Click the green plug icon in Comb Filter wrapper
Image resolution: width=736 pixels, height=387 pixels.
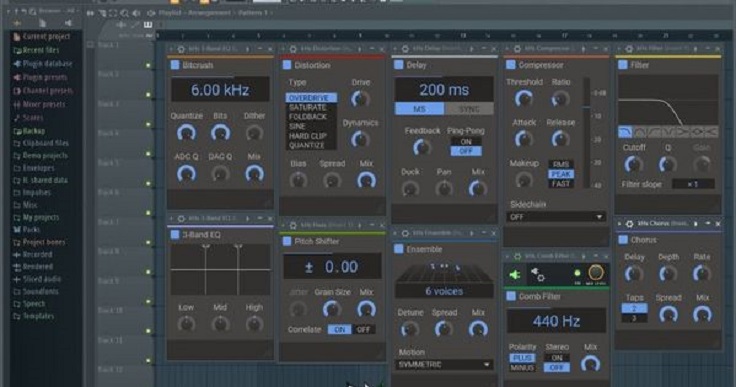515,275
